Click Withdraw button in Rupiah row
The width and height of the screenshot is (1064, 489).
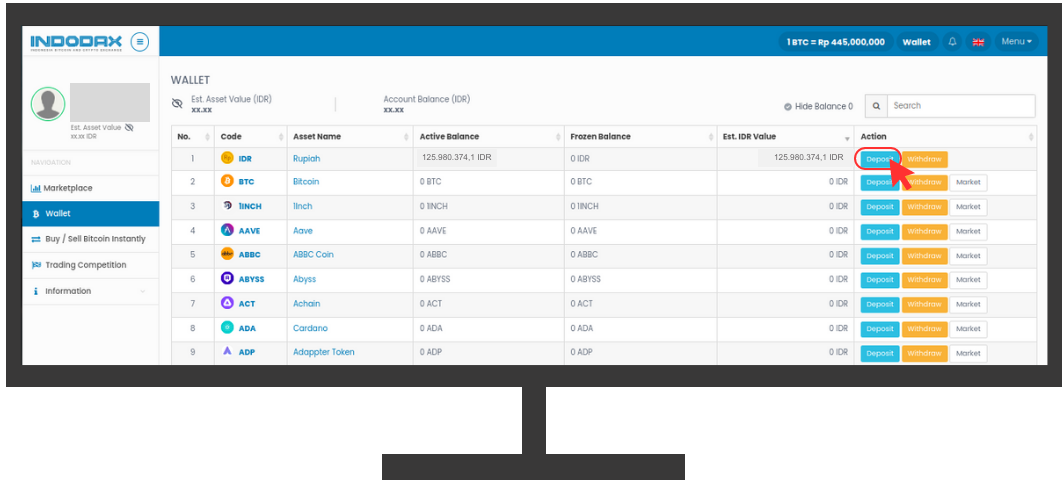(x=924, y=159)
